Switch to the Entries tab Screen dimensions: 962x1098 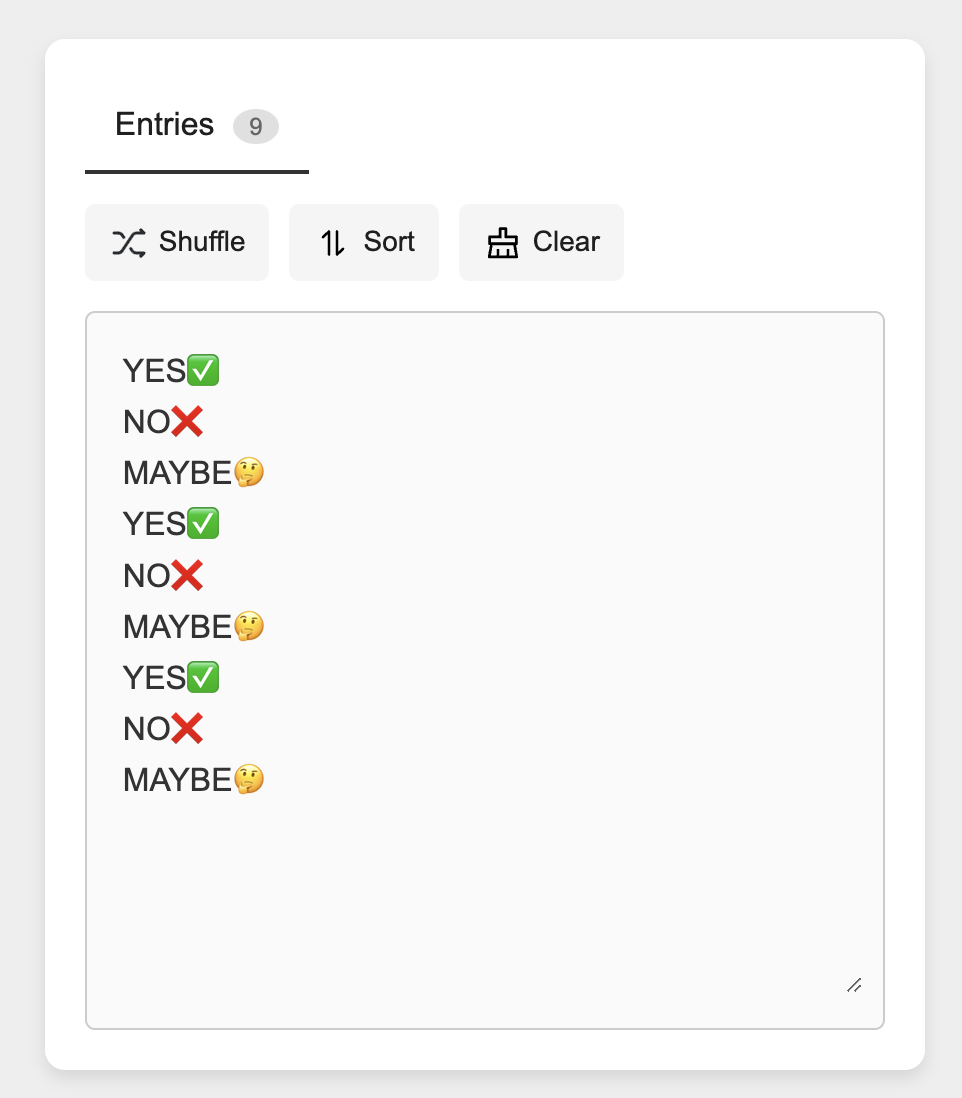(165, 125)
